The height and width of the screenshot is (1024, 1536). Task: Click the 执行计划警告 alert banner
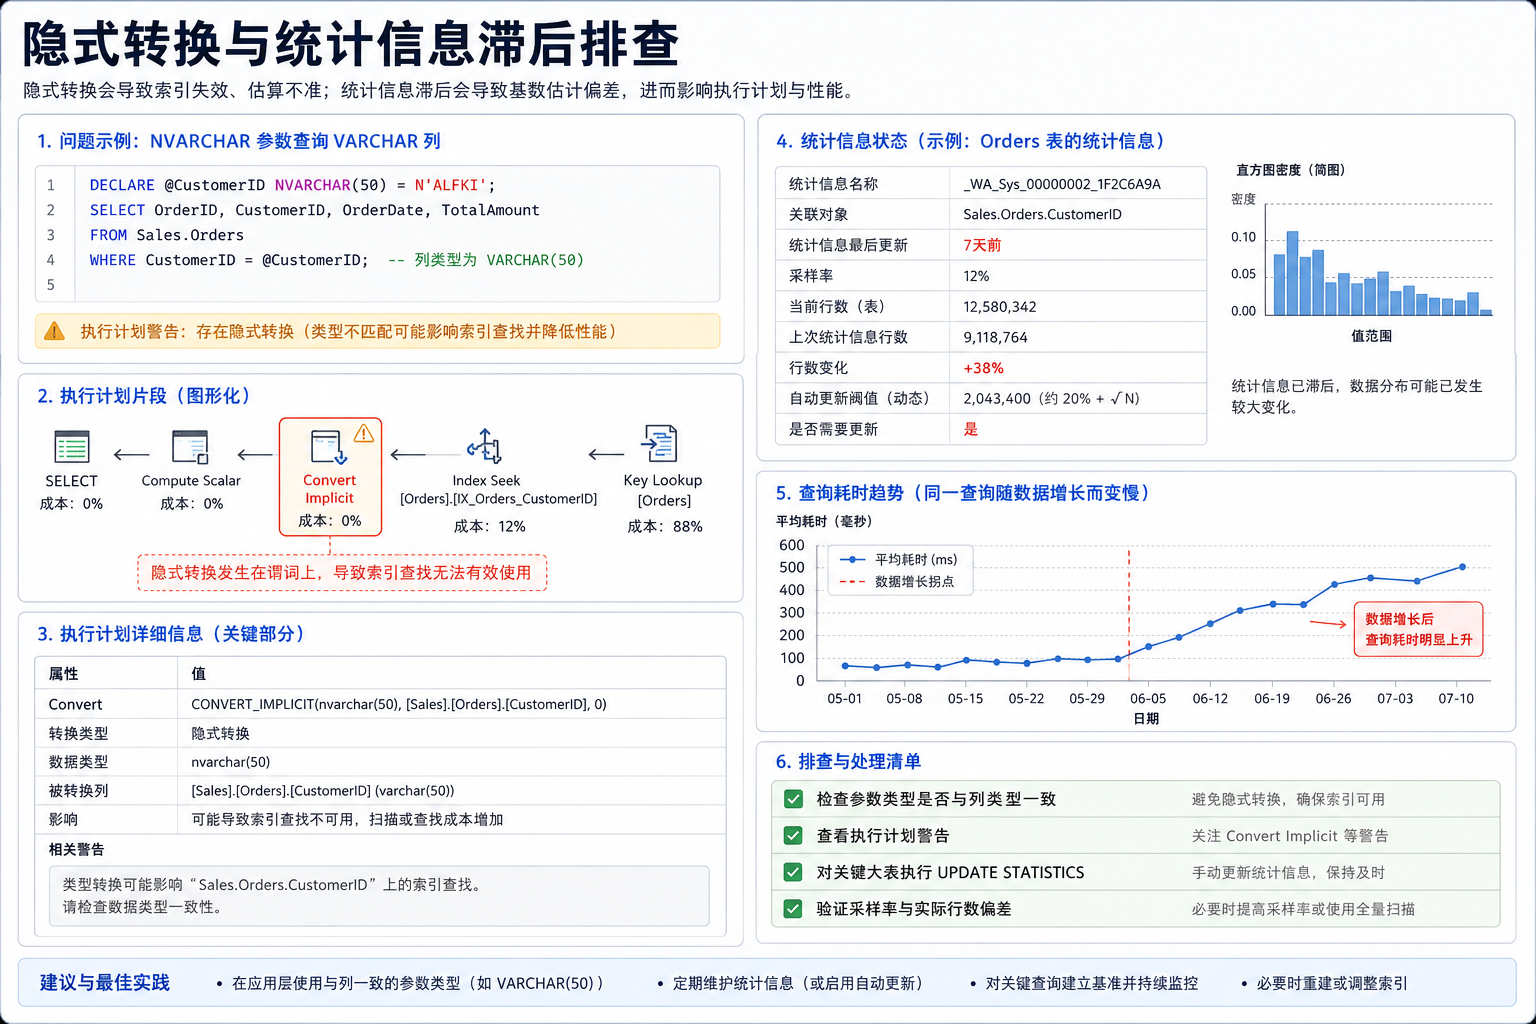click(x=378, y=331)
